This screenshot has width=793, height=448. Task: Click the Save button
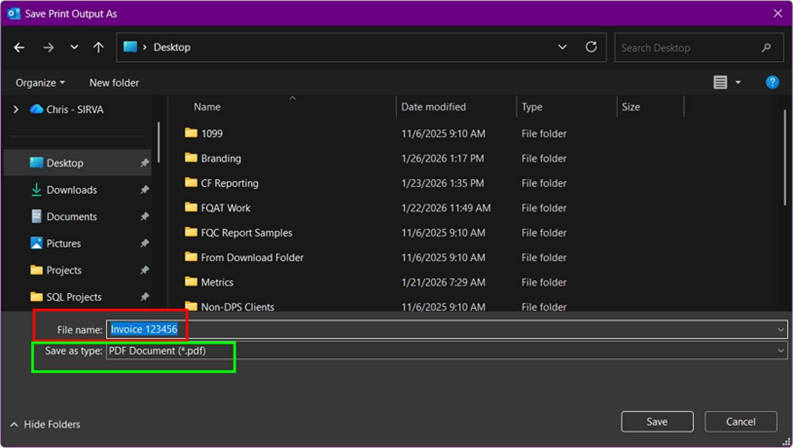pos(657,421)
